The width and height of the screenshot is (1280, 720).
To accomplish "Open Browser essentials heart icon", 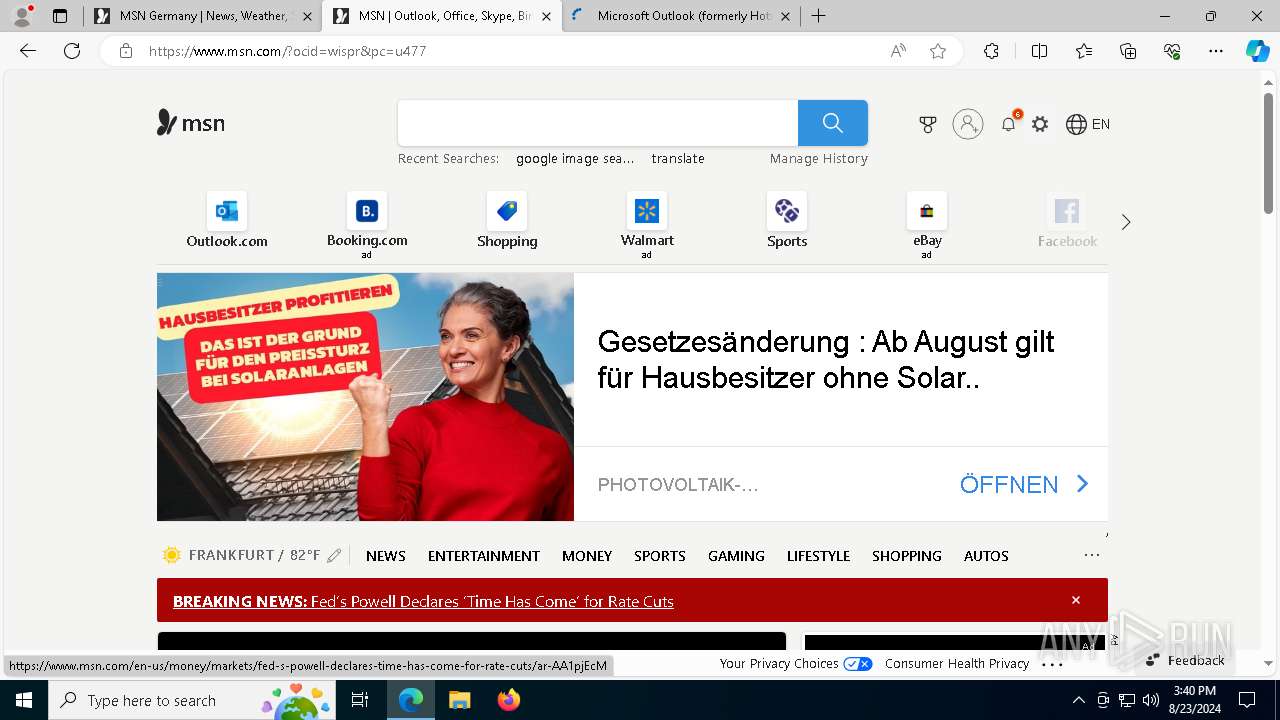I will 1172,51.
